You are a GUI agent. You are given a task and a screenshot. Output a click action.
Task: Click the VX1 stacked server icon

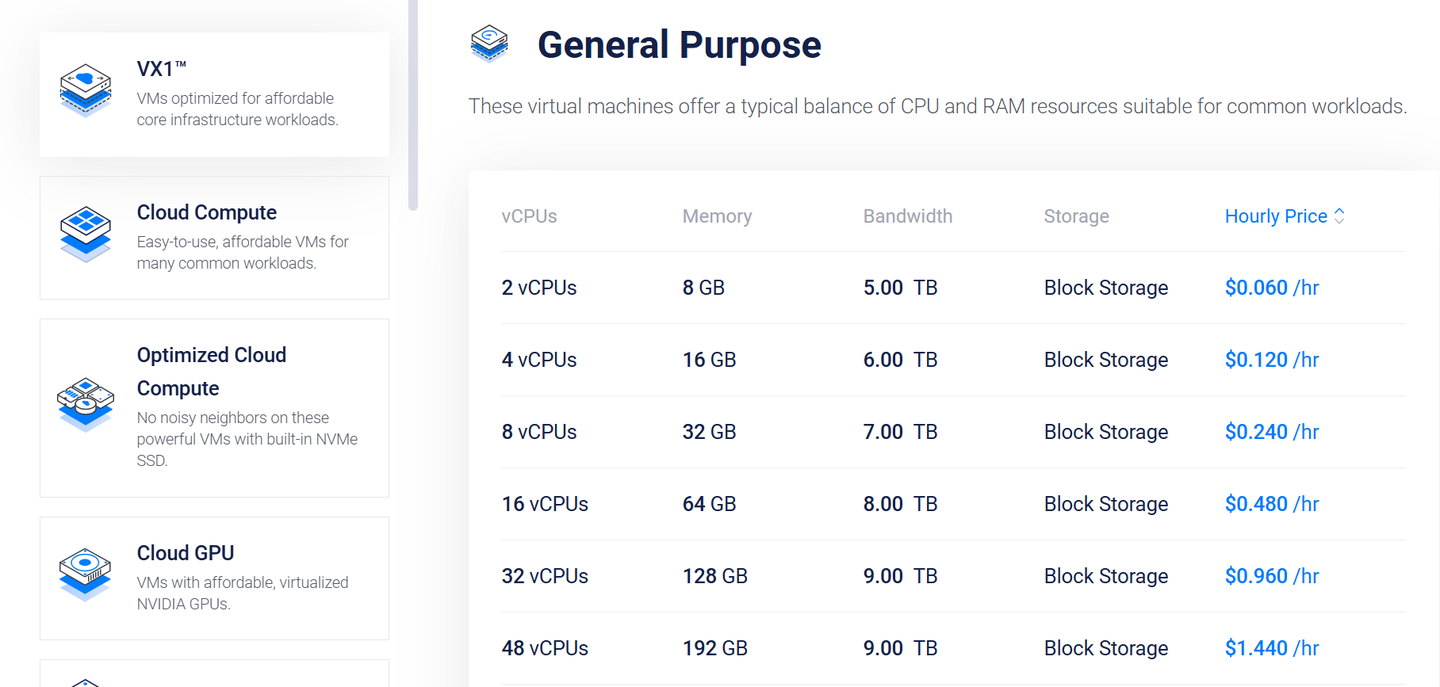(85, 90)
